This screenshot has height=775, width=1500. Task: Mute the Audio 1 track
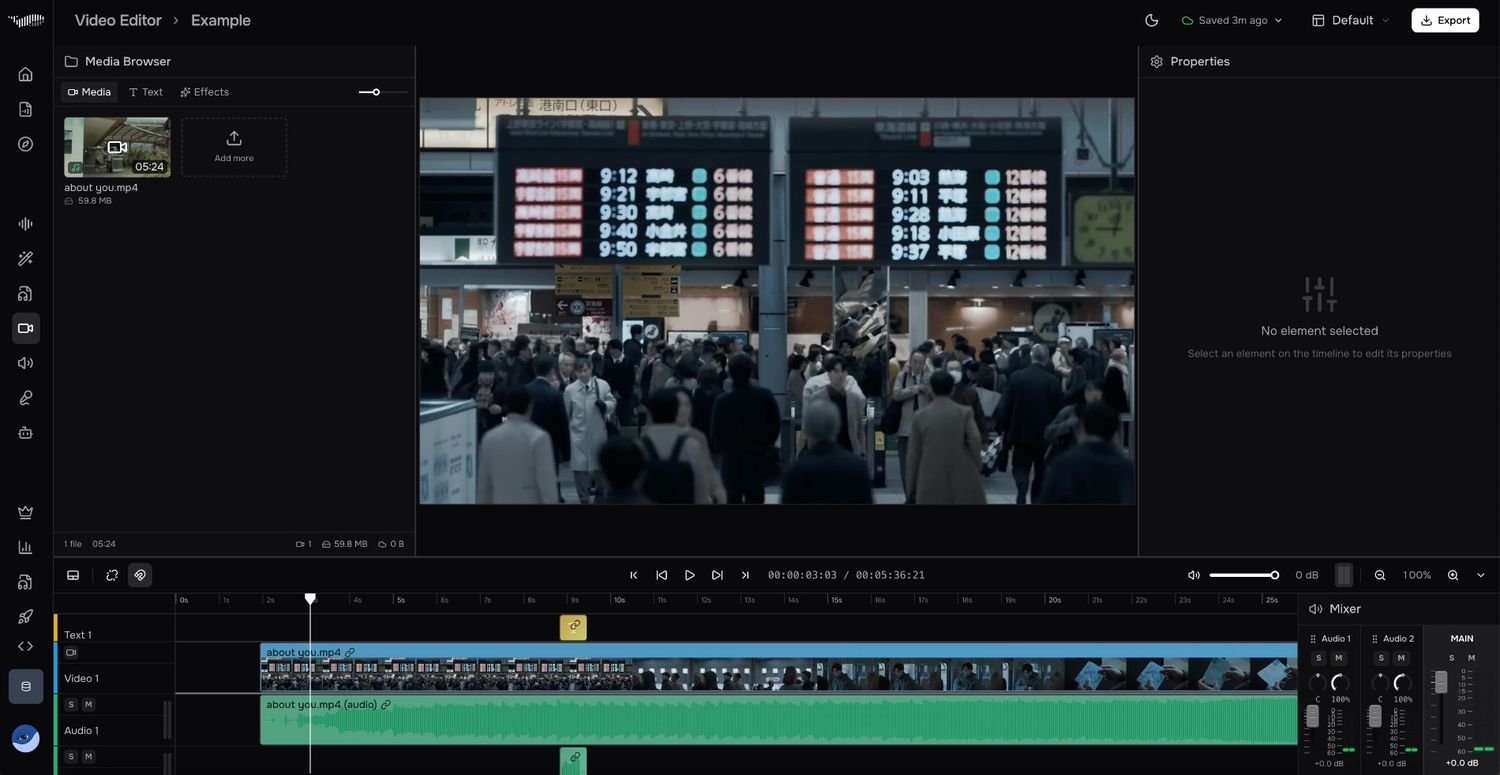click(x=88, y=704)
